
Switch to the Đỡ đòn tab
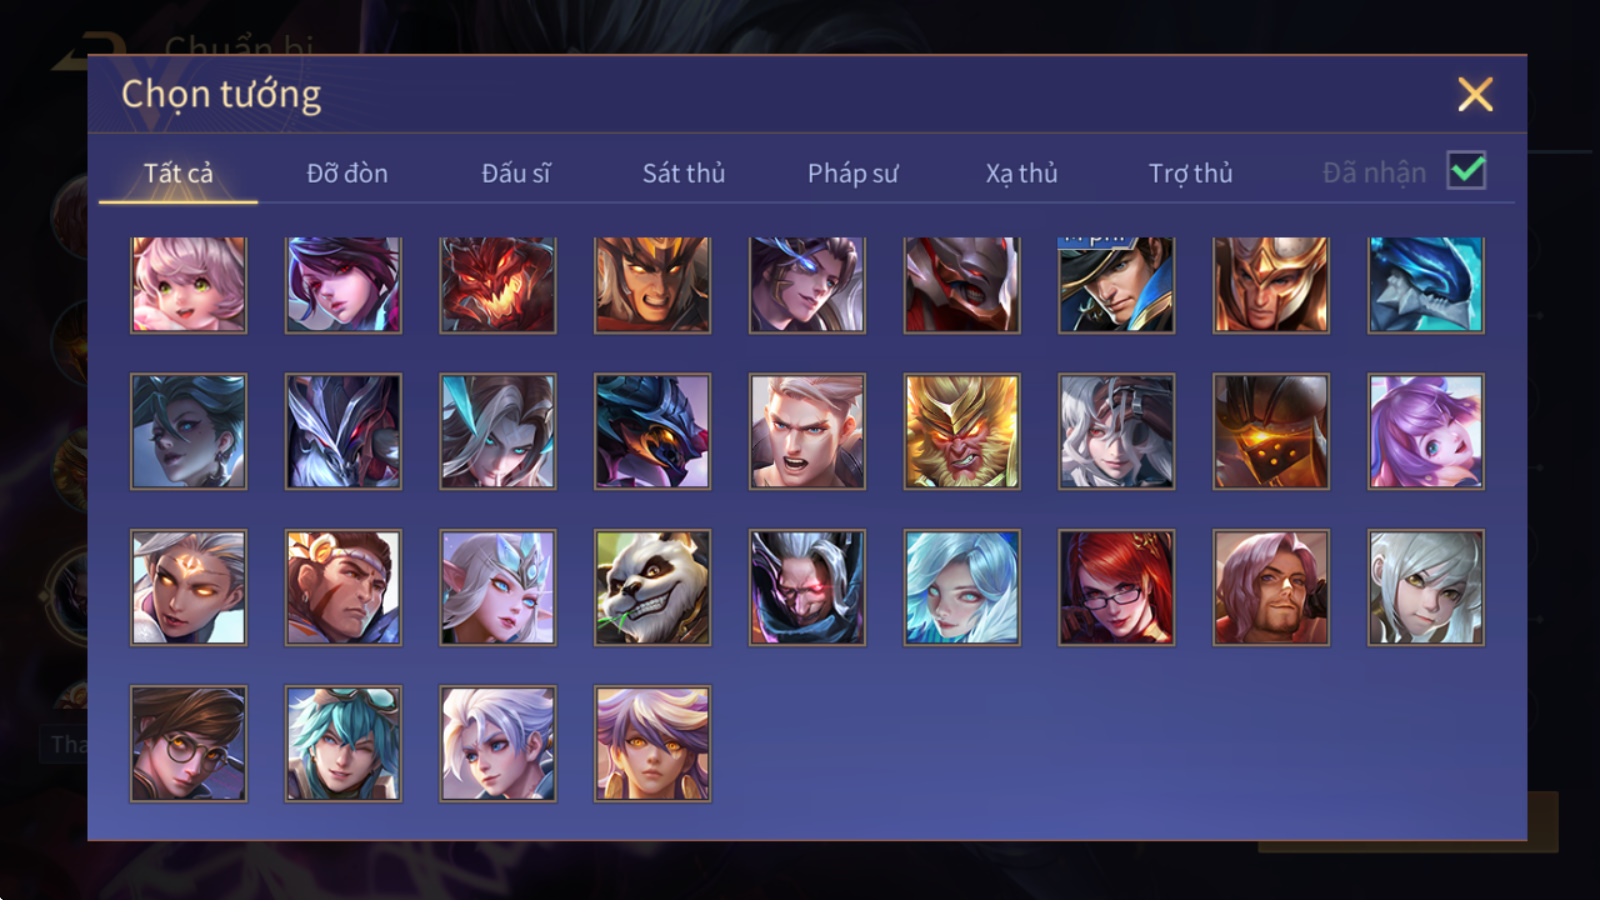(x=347, y=174)
